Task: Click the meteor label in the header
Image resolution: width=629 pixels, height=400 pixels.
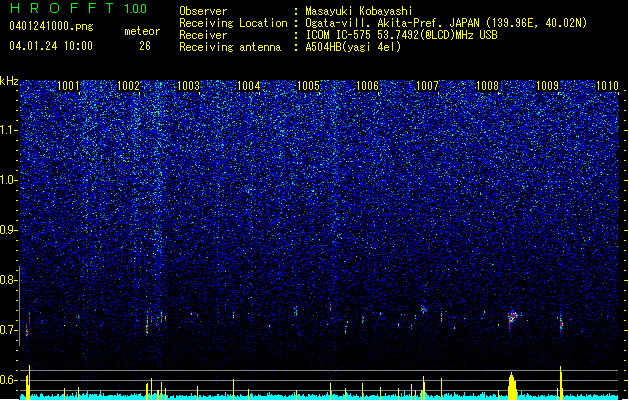Action: tap(142, 31)
